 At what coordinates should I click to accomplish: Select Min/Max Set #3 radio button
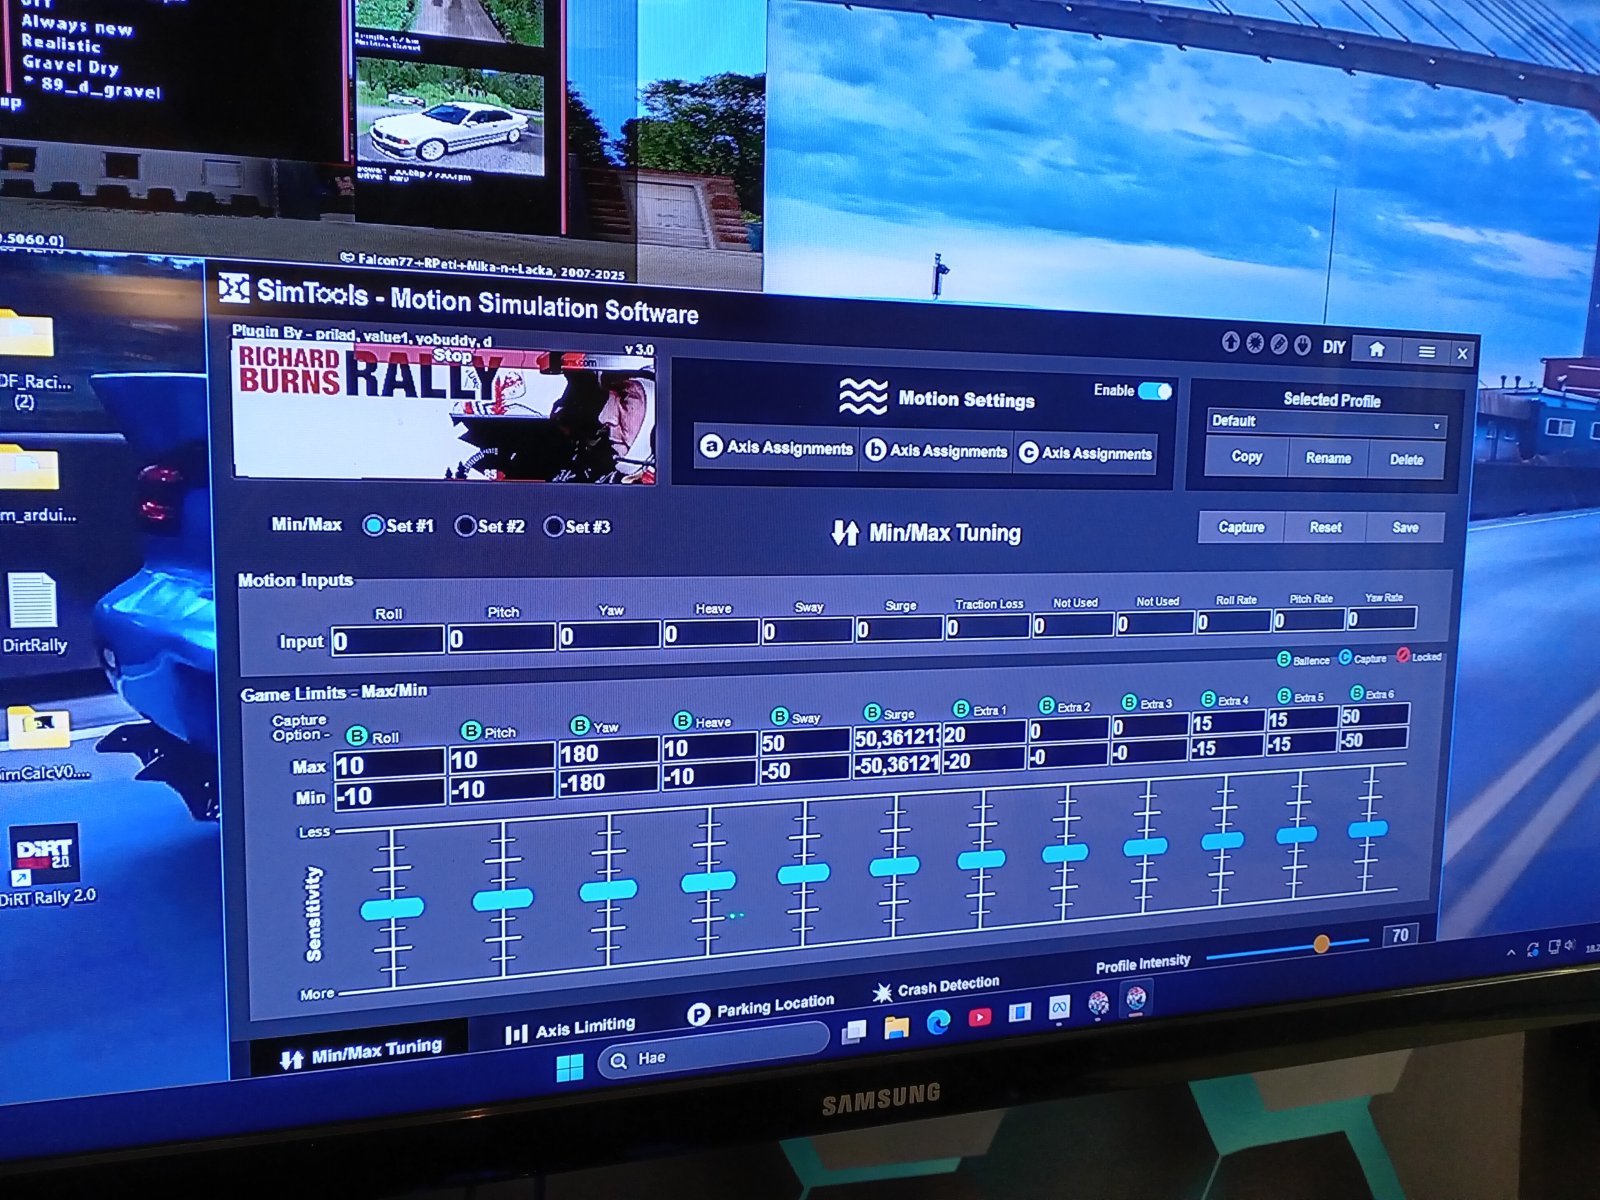click(x=553, y=526)
